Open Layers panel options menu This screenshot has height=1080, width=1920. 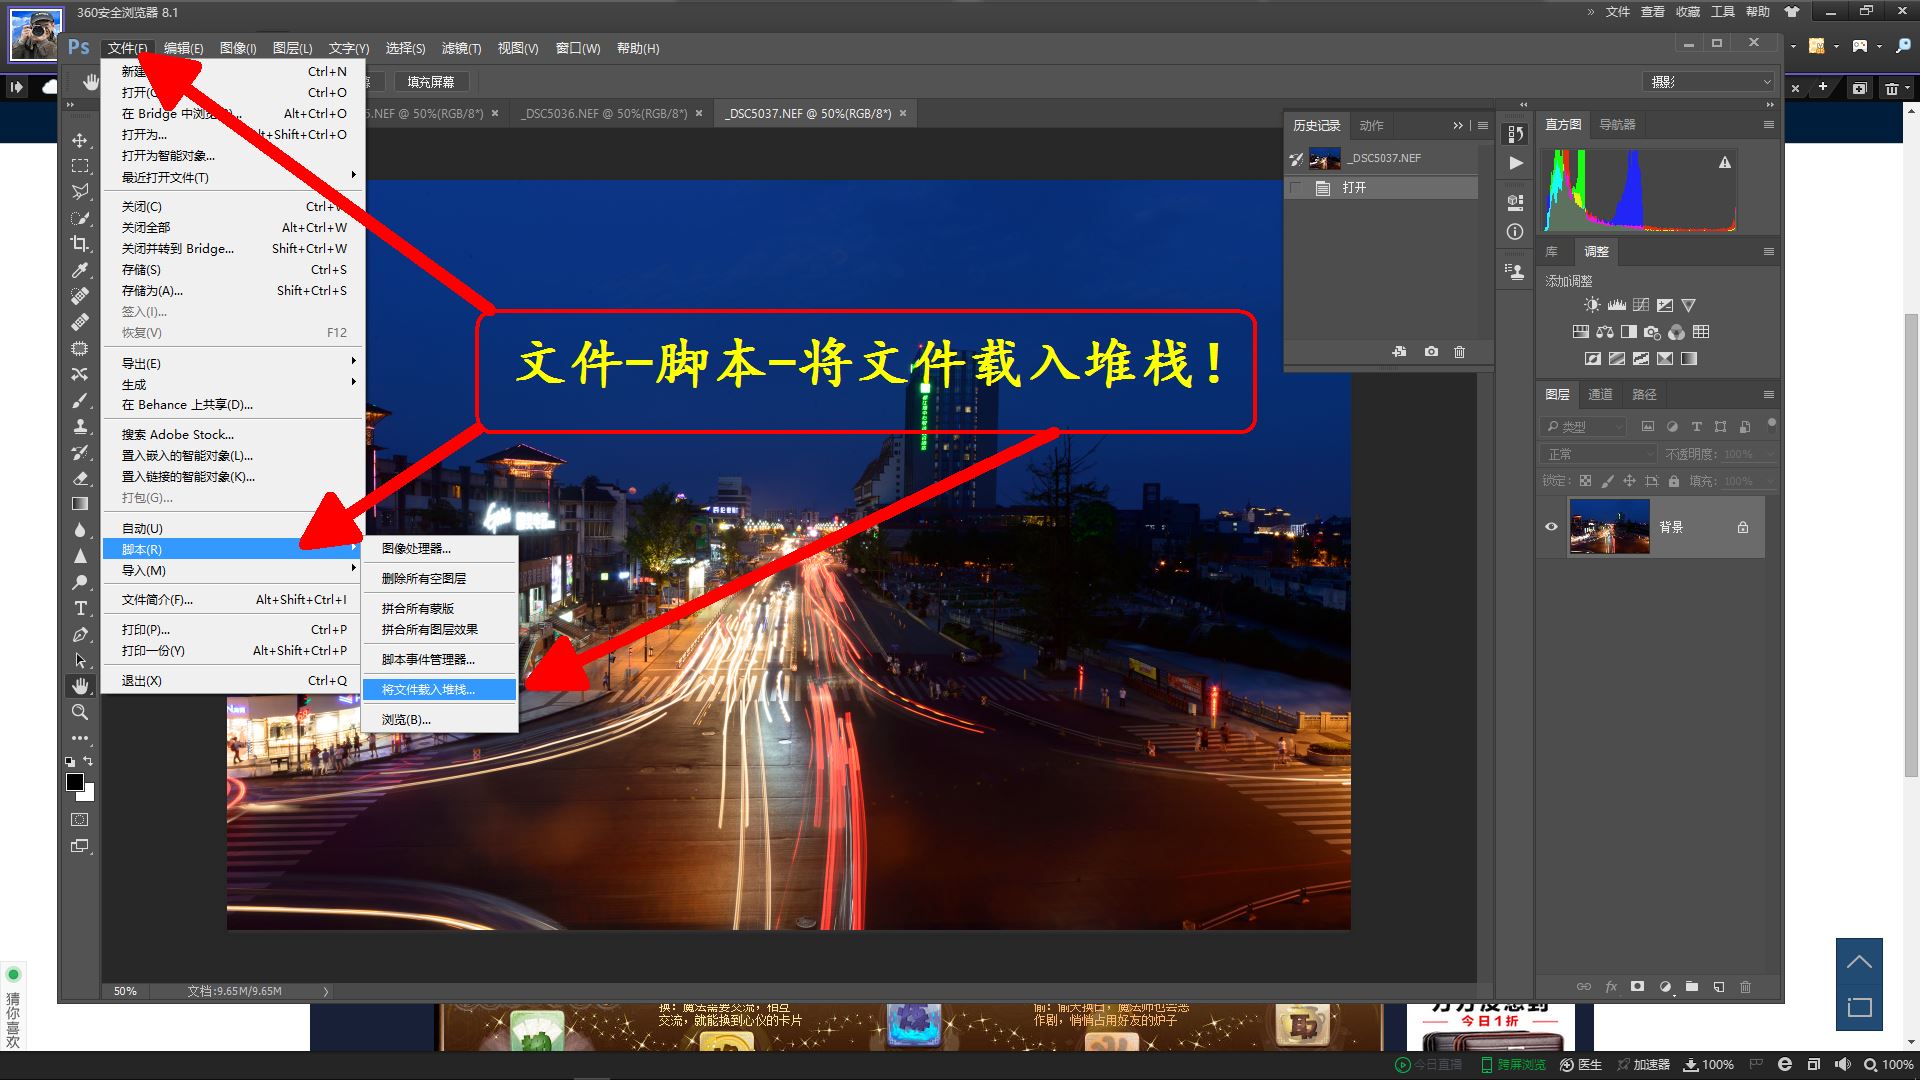tap(1768, 394)
